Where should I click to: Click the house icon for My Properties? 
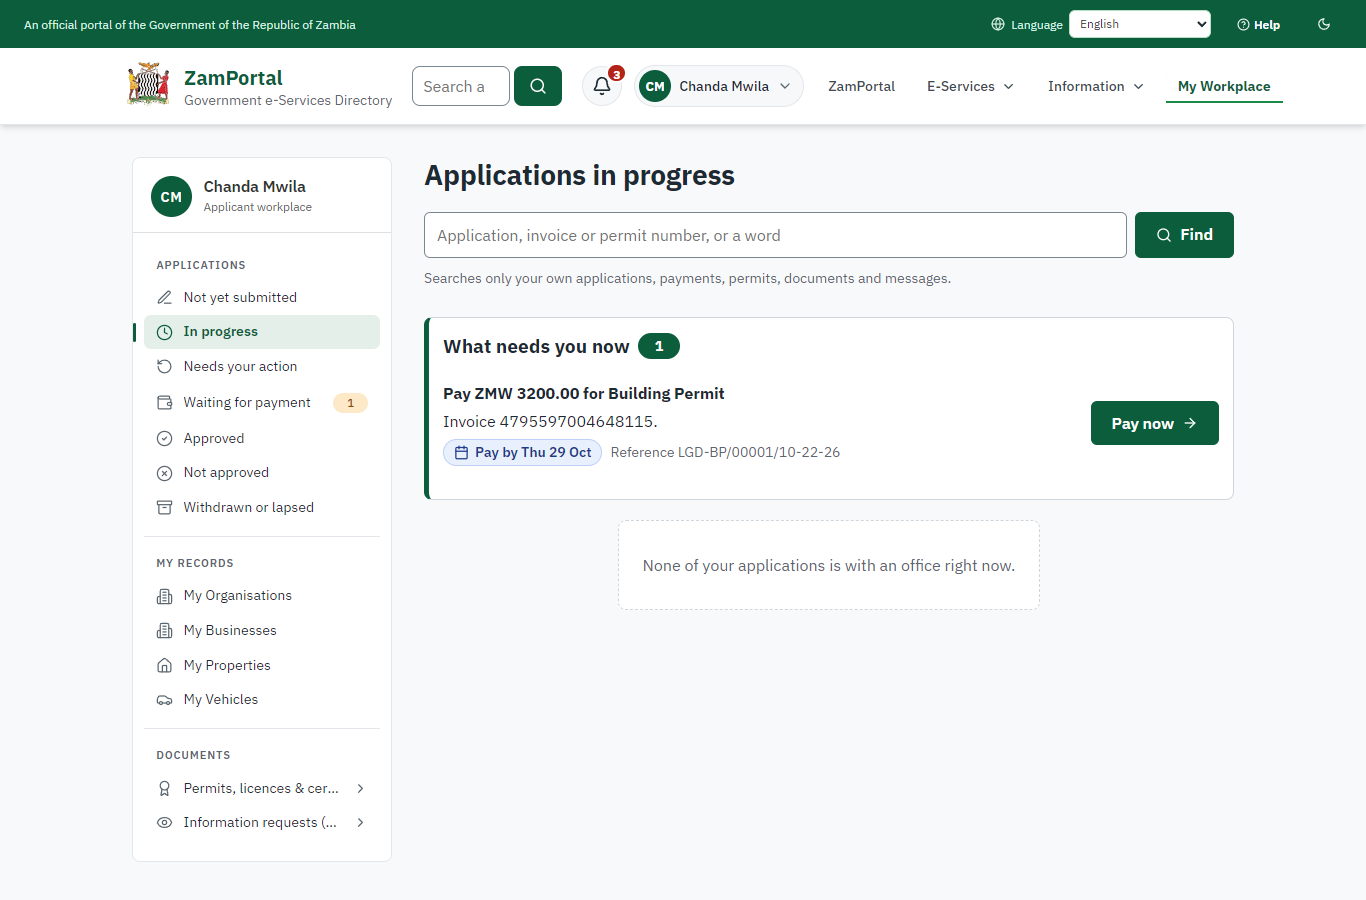165,666
